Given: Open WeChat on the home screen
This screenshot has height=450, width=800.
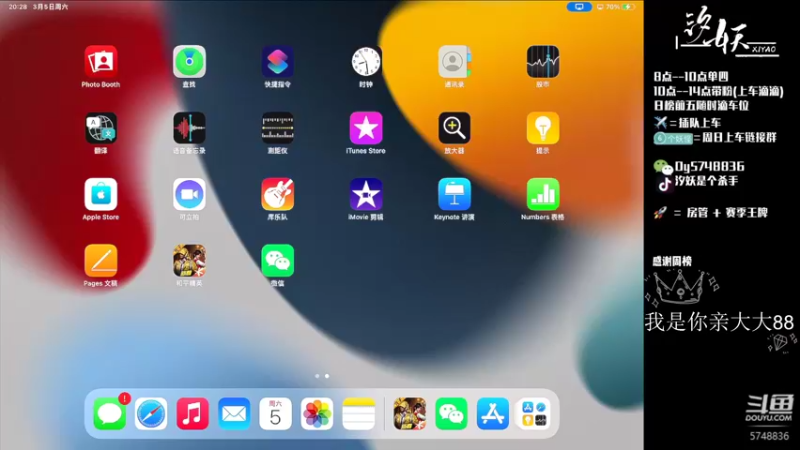Looking at the screenshot, I should click(278, 261).
